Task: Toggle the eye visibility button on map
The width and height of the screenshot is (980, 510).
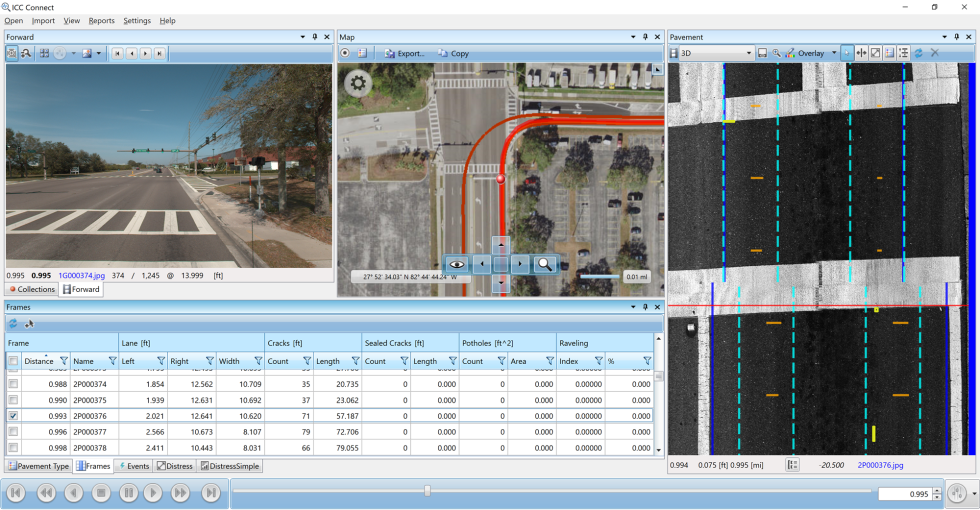Action: (x=457, y=264)
